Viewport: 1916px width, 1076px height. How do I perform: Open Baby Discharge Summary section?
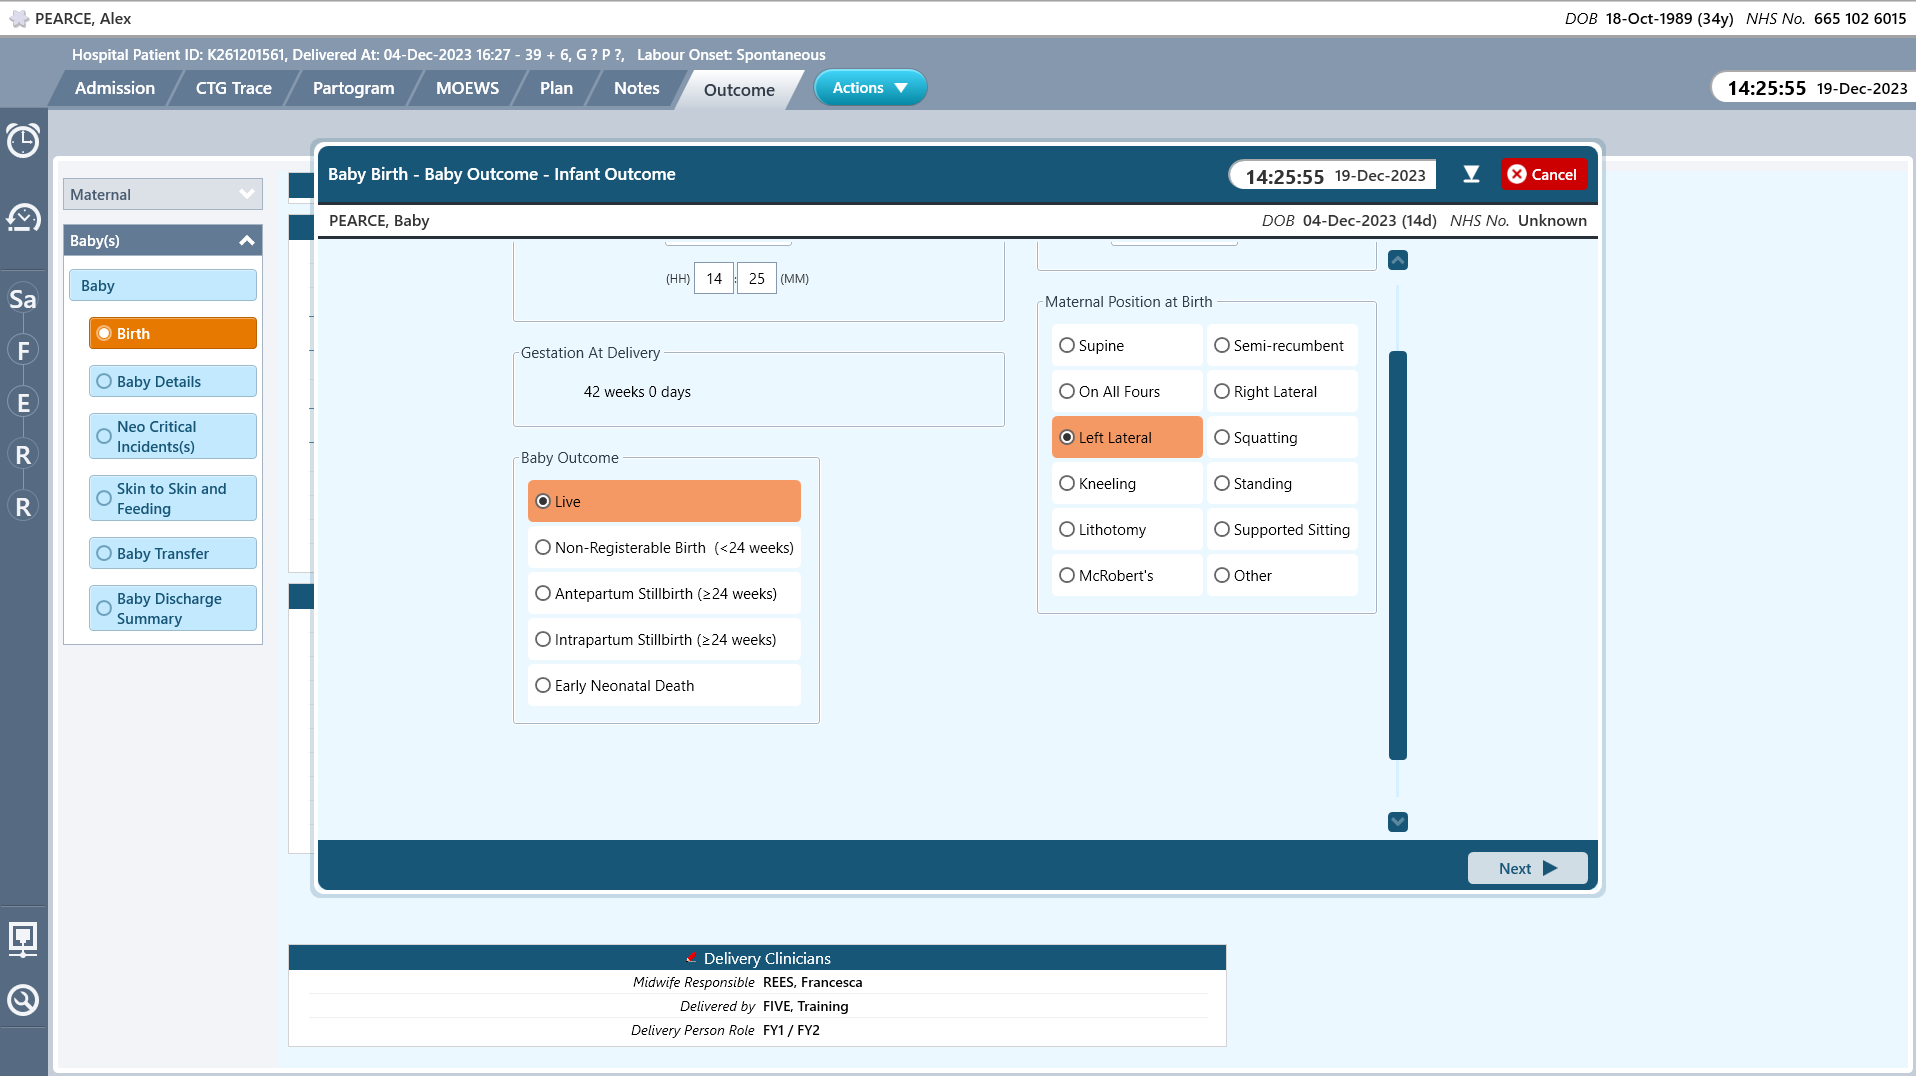173,608
